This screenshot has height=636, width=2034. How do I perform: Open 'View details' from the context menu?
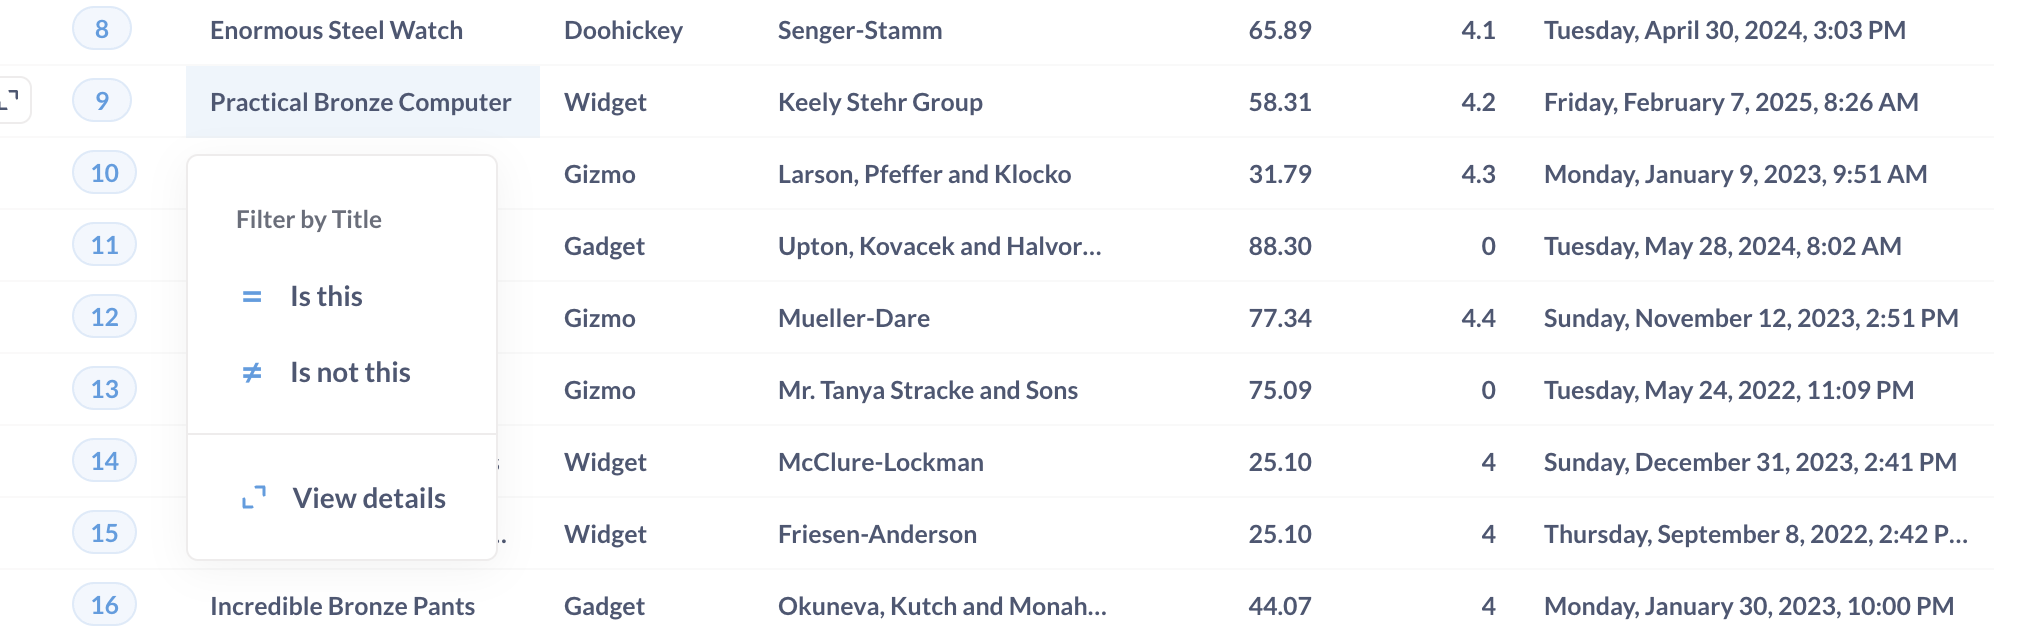point(369,498)
